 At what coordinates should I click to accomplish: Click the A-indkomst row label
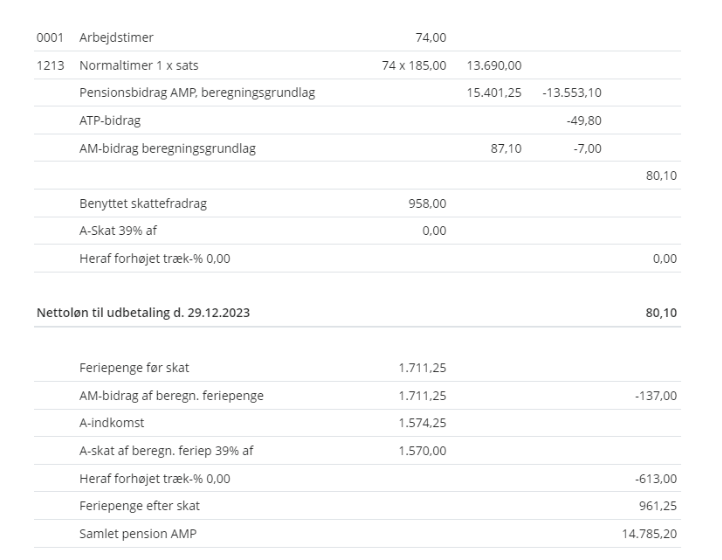click(x=112, y=423)
